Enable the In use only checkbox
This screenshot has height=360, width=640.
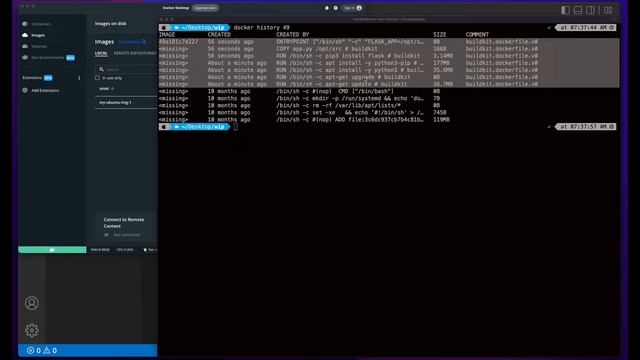[98, 78]
